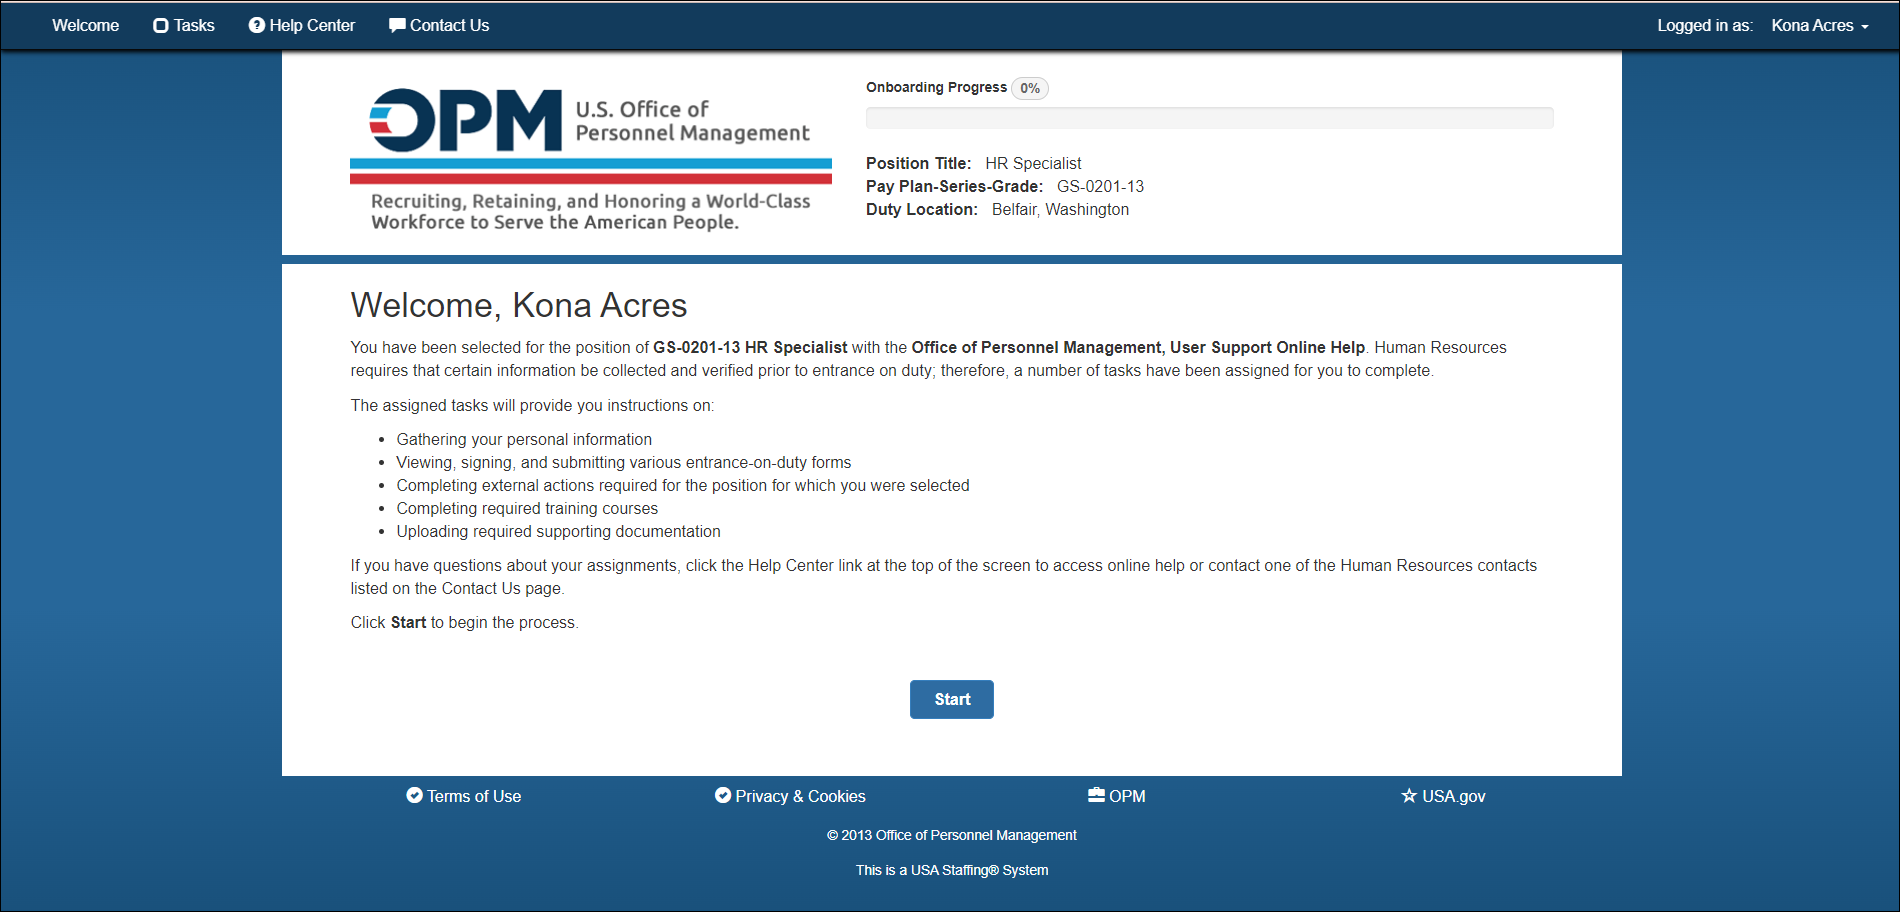Click the 0% progress badge

[1030, 88]
